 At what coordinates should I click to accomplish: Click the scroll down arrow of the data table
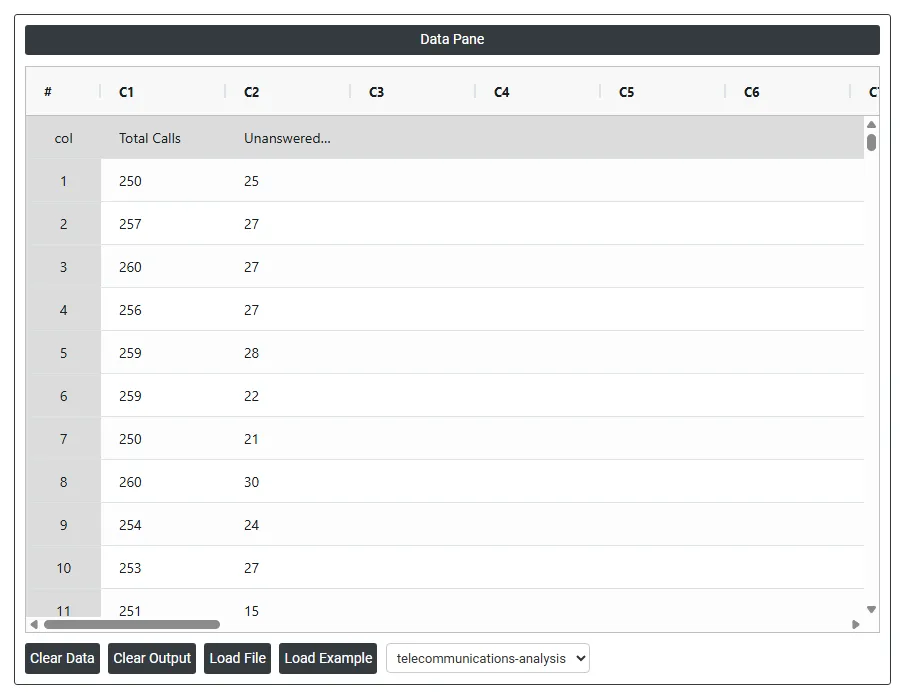tap(871, 609)
